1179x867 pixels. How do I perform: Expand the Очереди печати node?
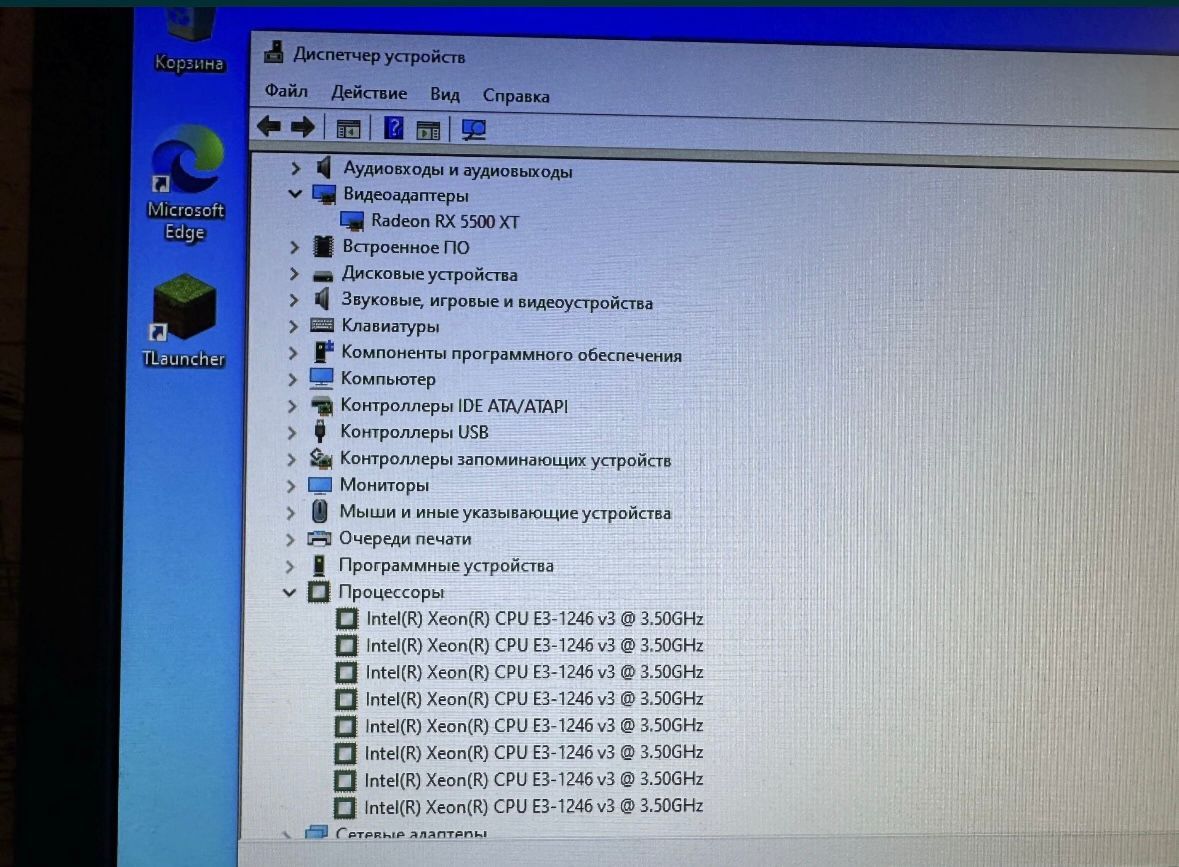[x=290, y=539]
